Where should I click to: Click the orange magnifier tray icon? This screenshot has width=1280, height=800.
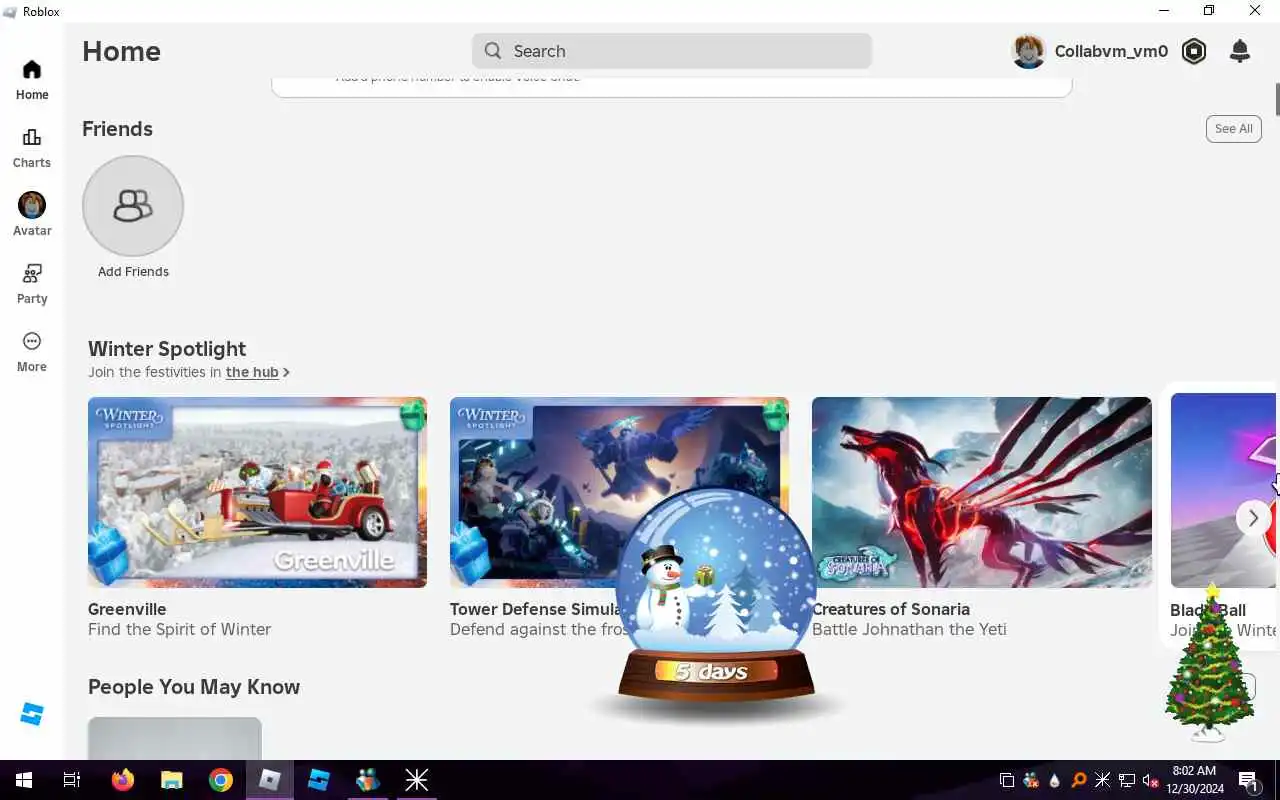click(1078, 780)
